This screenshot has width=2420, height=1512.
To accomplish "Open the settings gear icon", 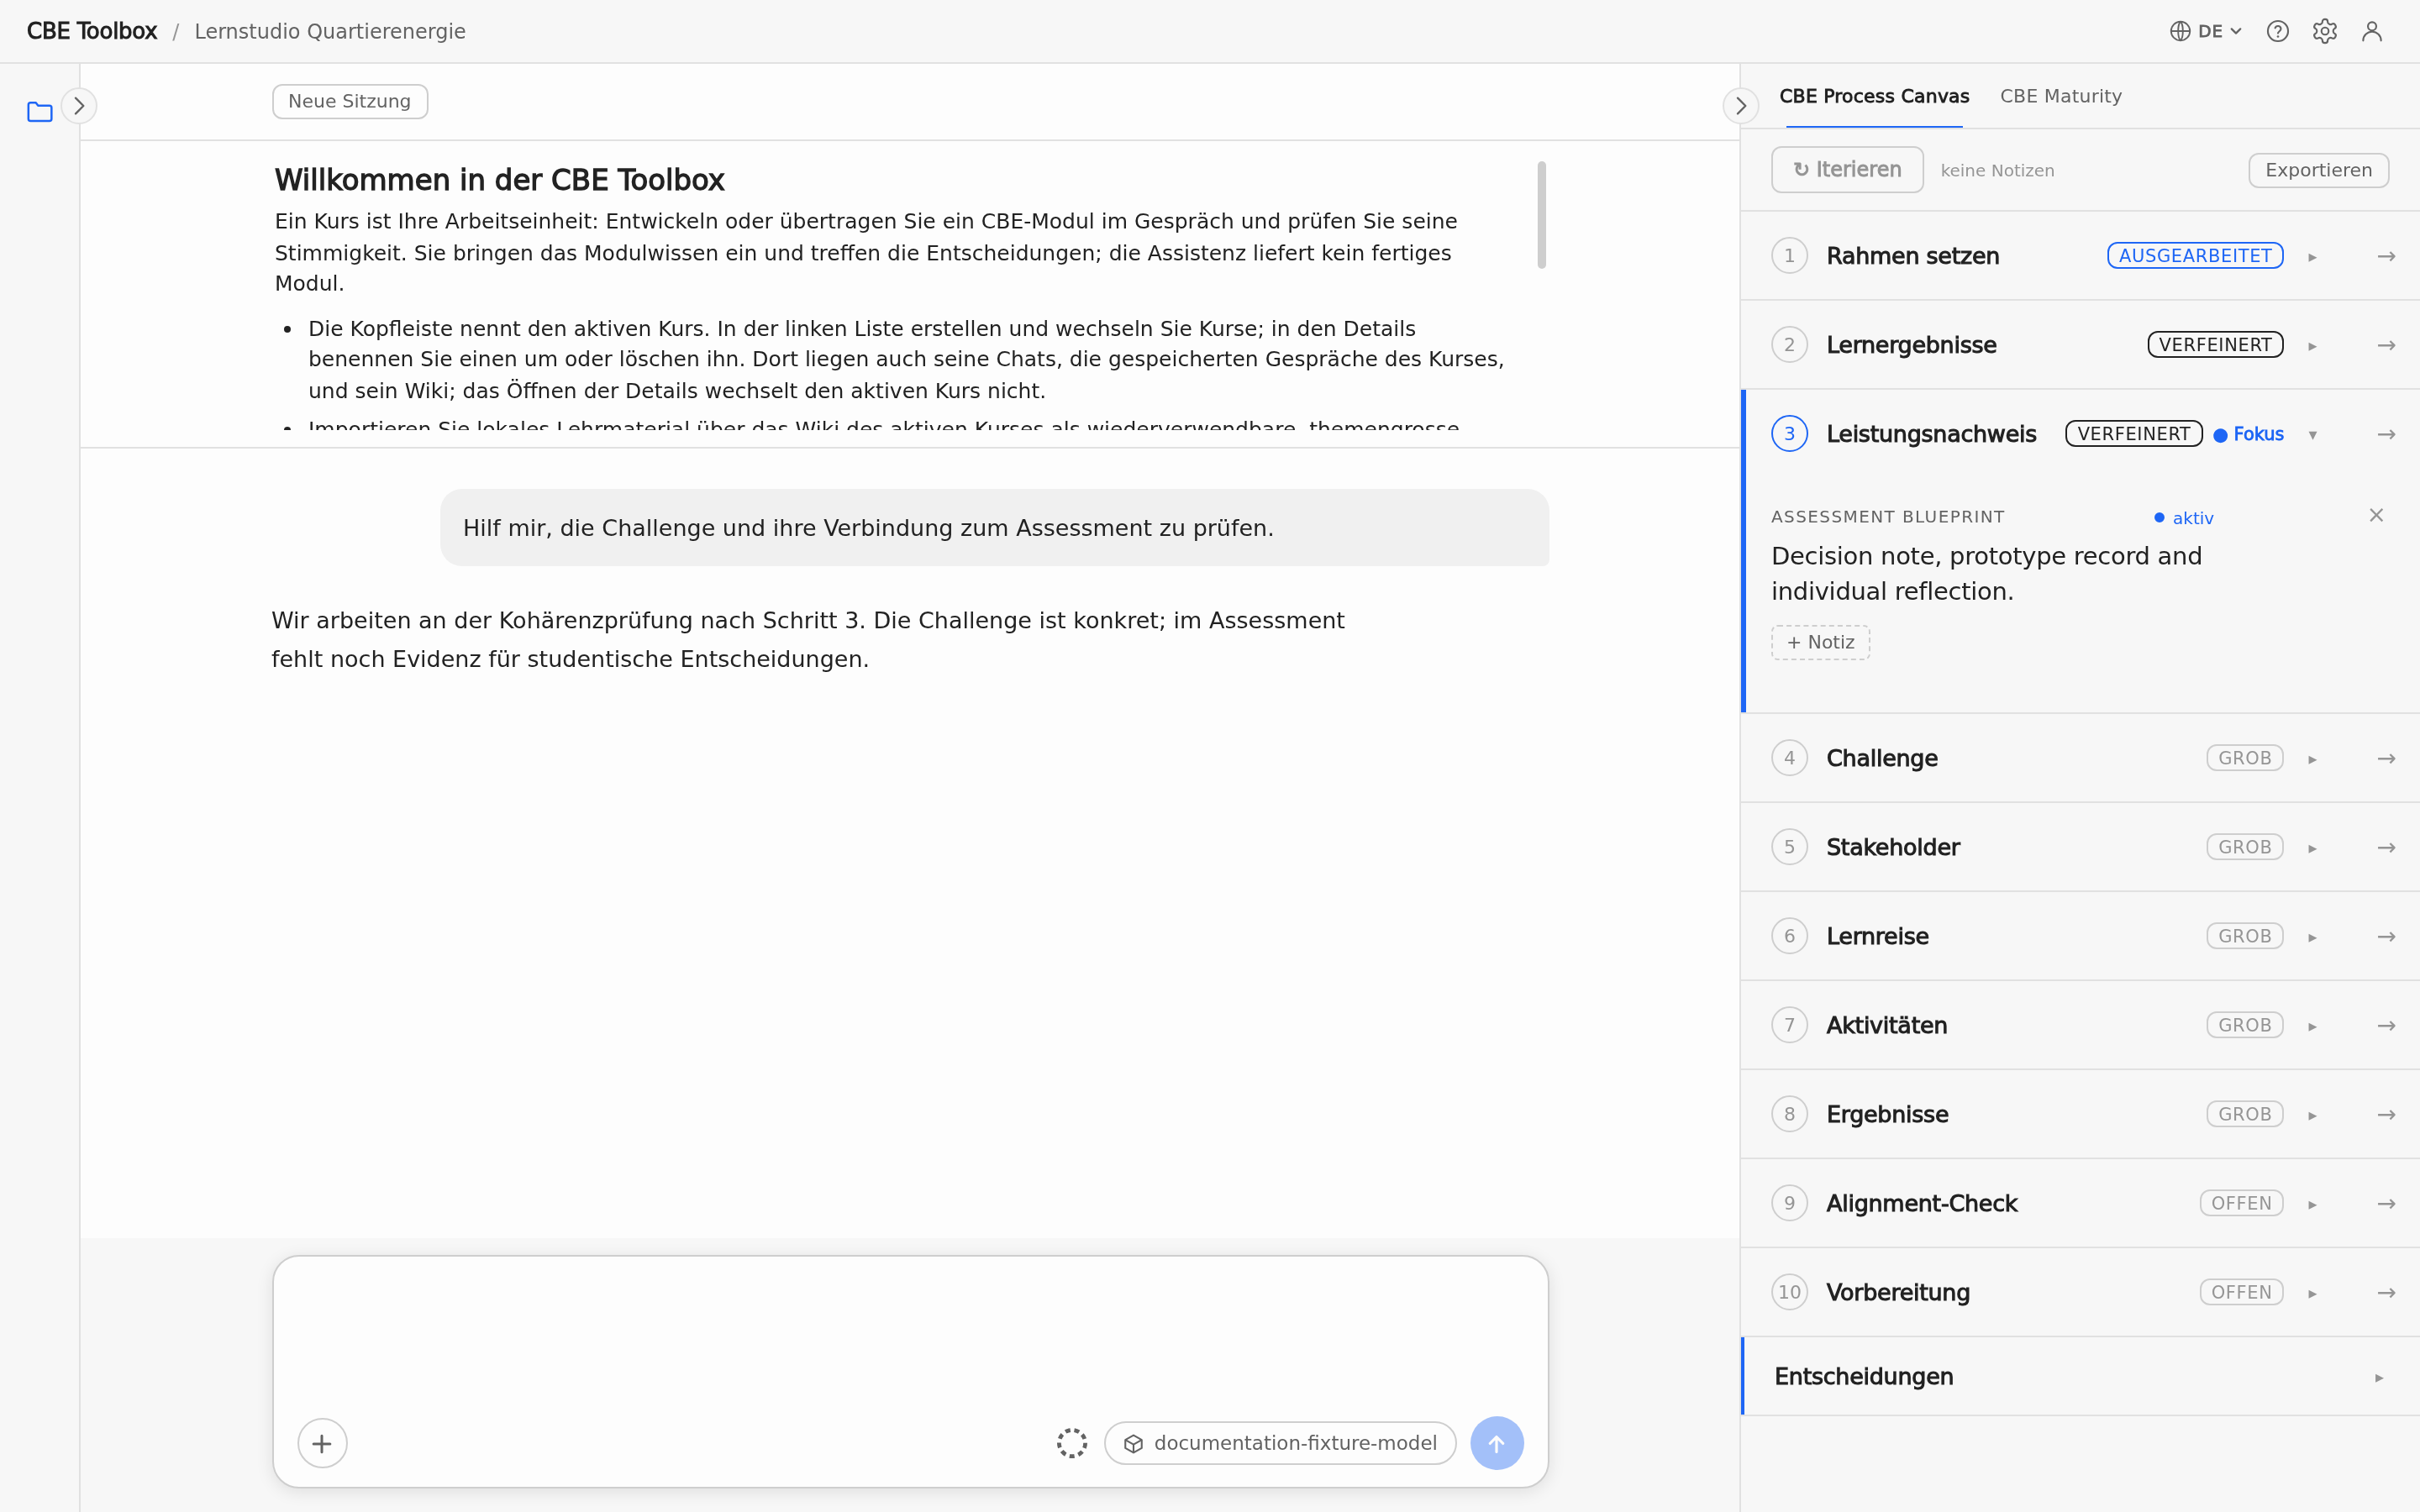I will 2325,31.
